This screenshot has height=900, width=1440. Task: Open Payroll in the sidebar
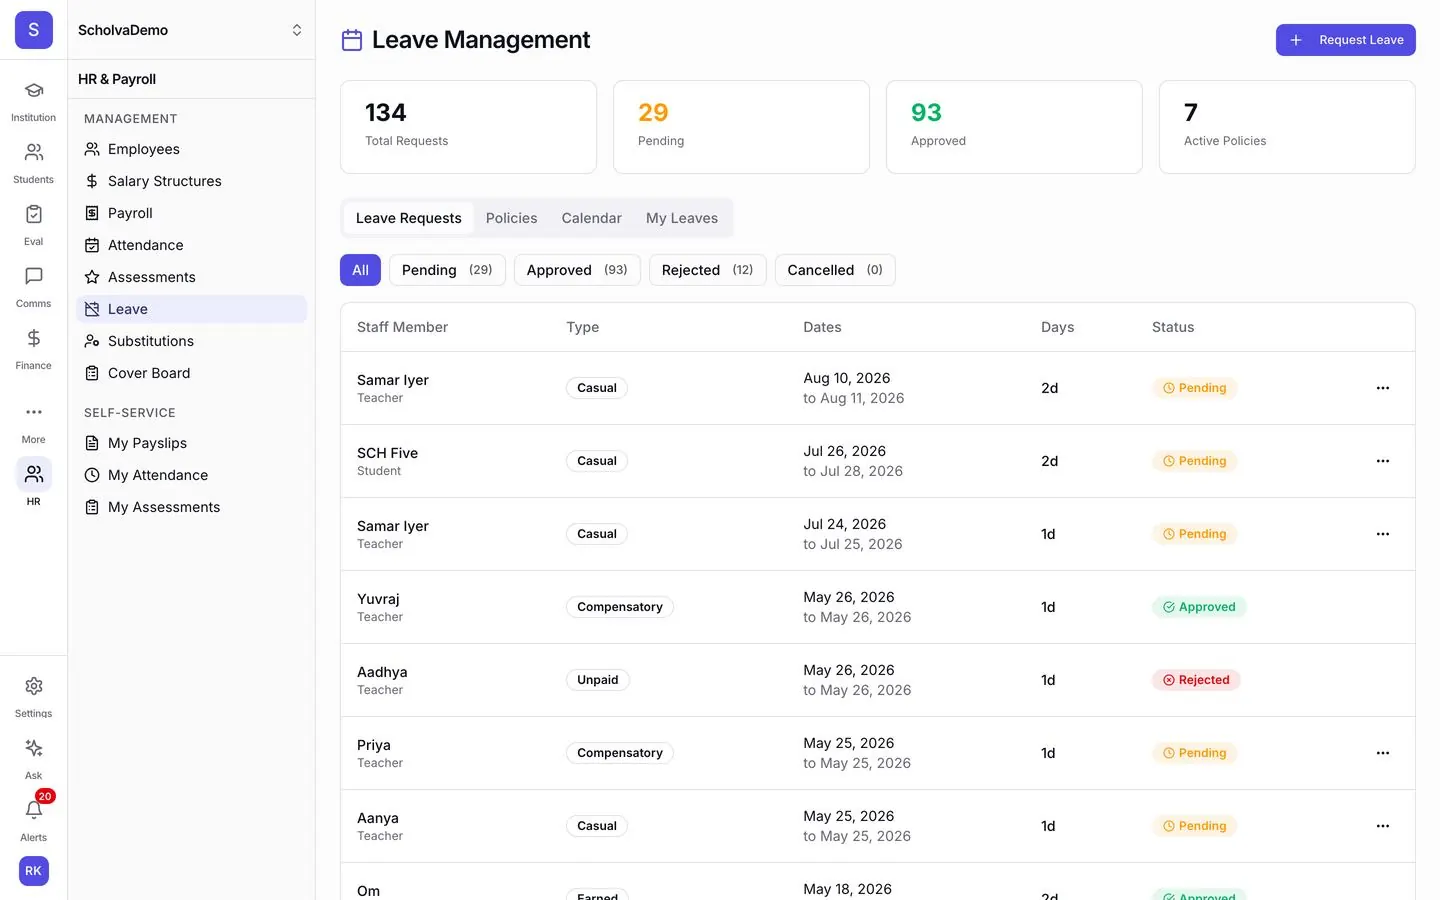coord(191,213)
